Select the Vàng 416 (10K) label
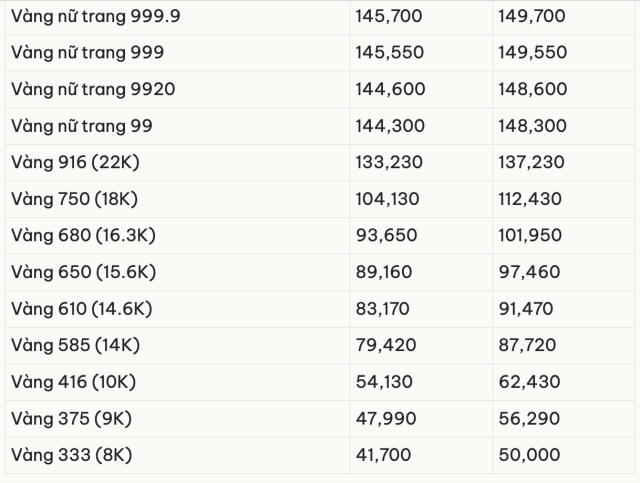The width and height of the screenshot is (640, 483). pyautogui.click(x=75, y=382)
